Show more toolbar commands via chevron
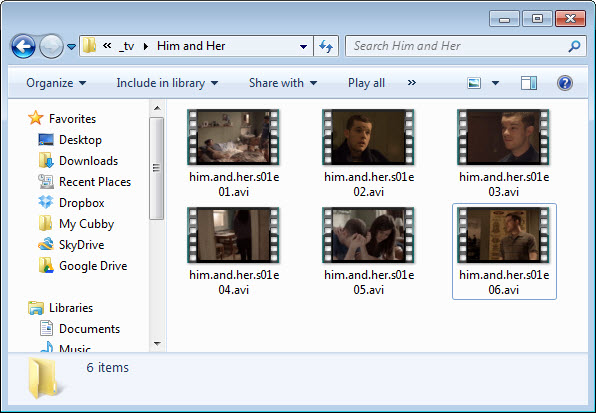Viewport: 596px width, 413px height. [x=412, y=82]
